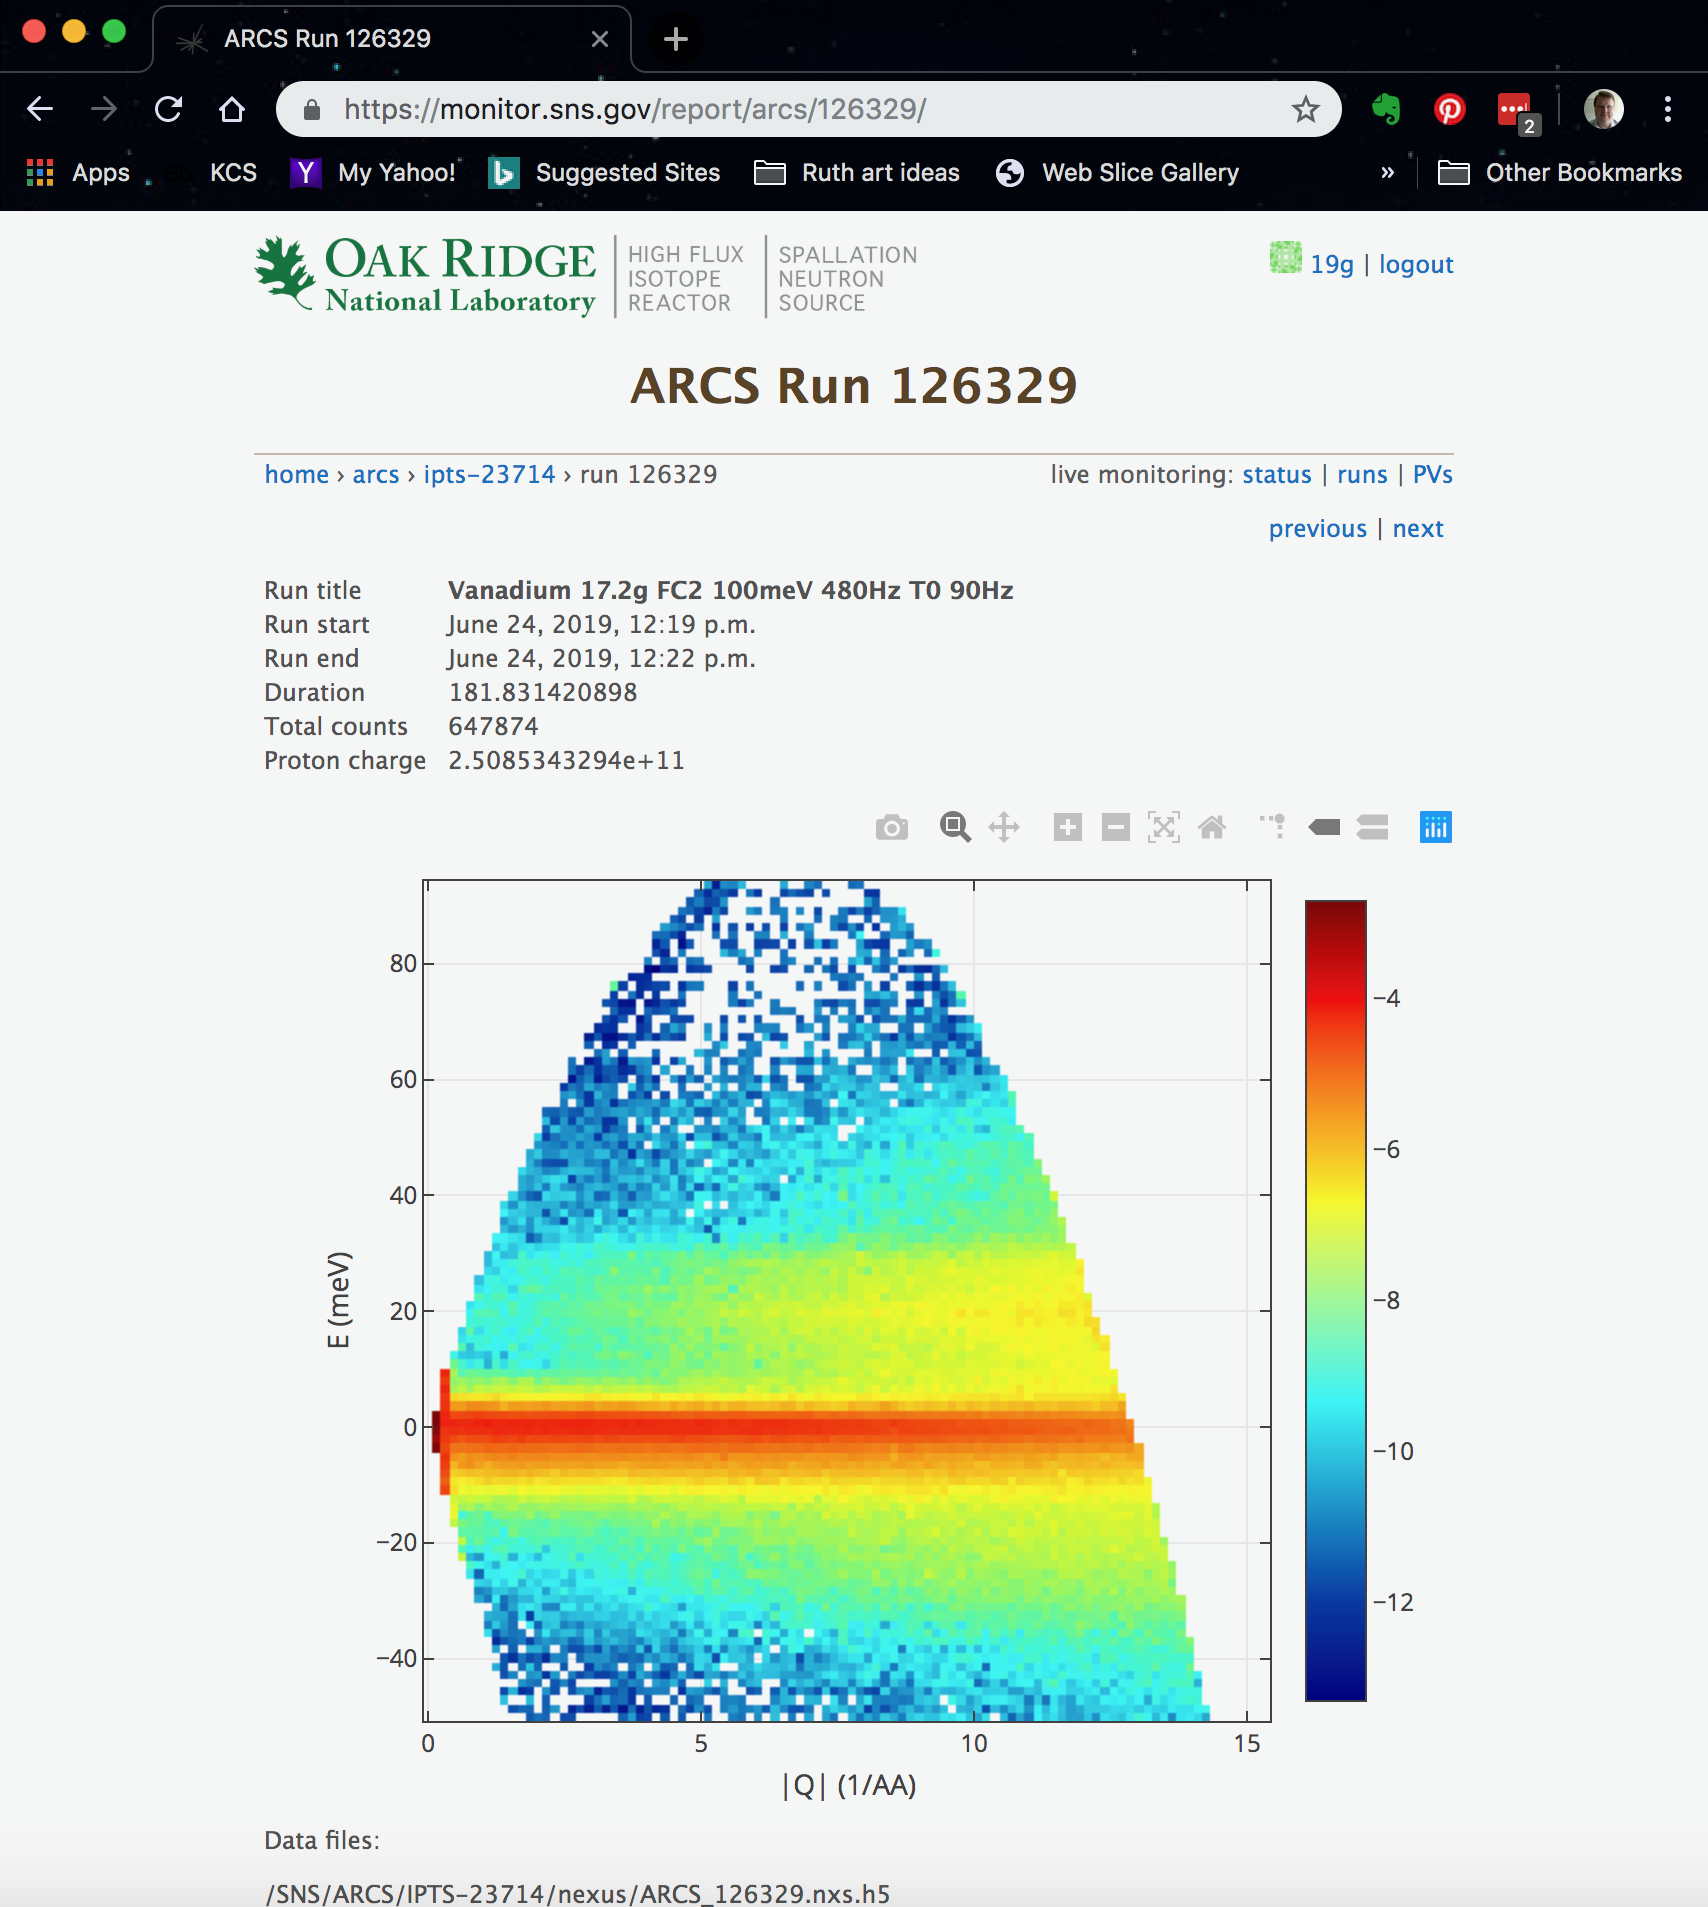Compare data on hover icon

pos(1372,828)
